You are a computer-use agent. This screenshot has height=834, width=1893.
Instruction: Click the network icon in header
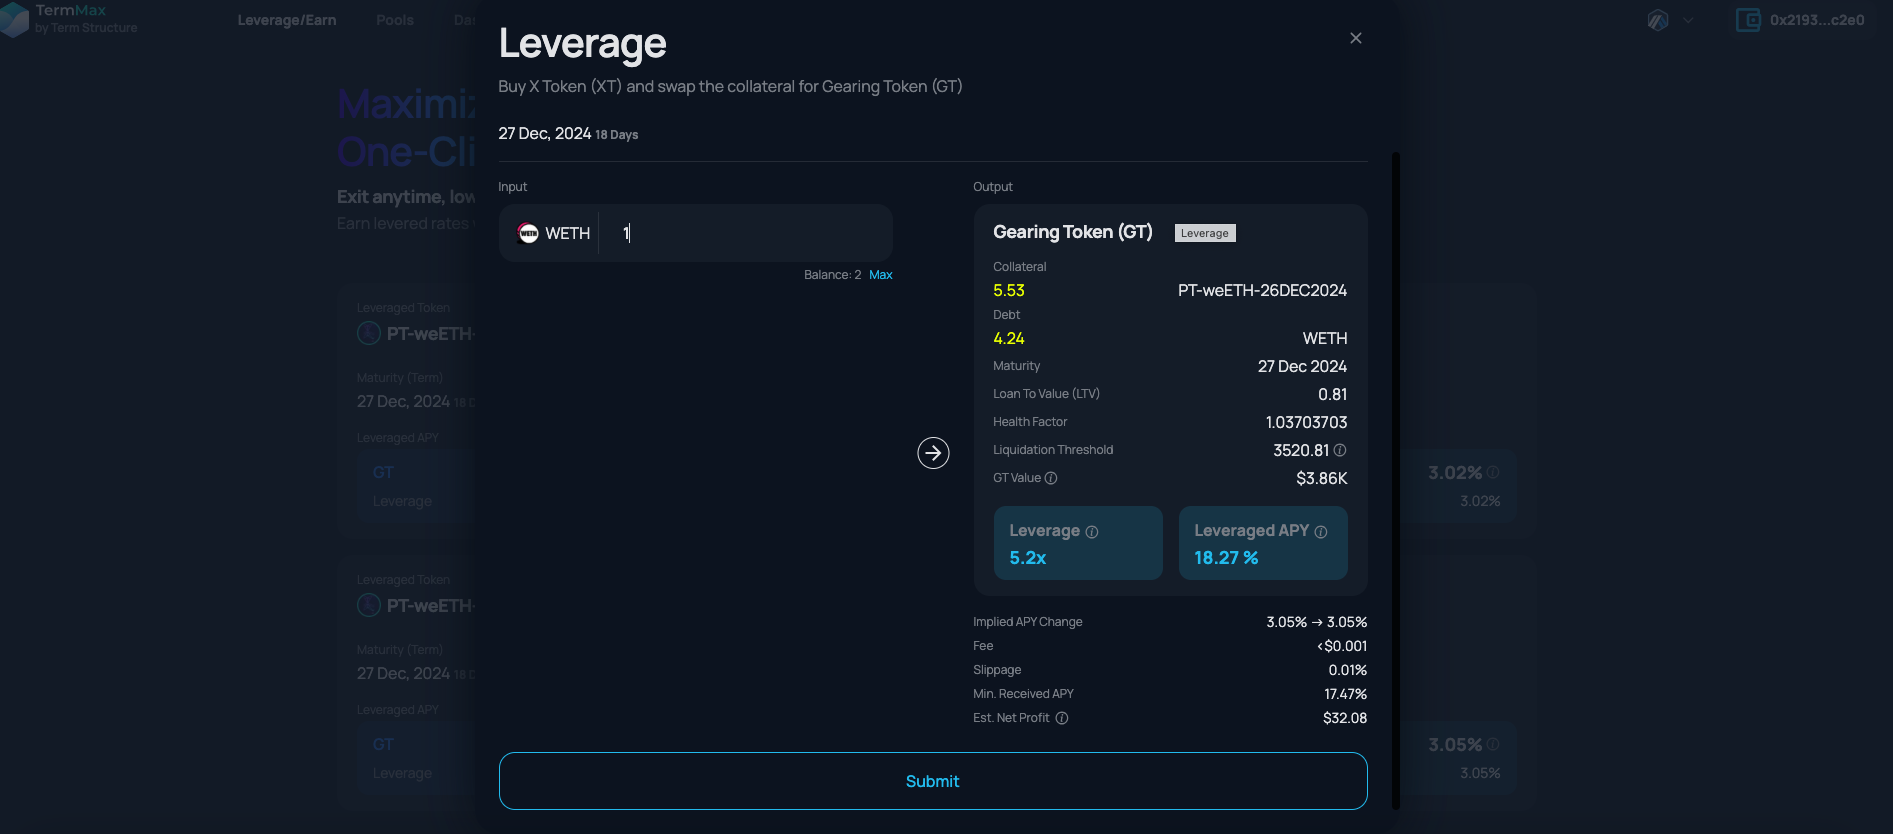(x=1658, y=20)
